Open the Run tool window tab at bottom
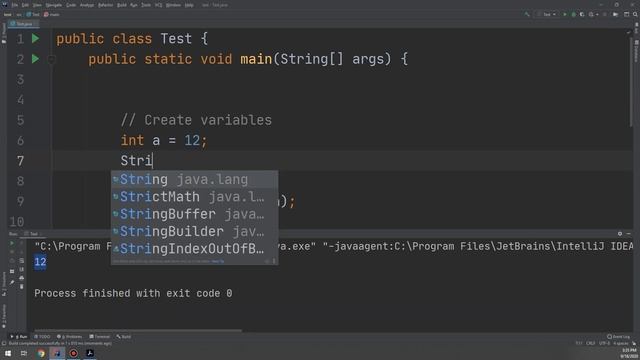Viewport: 640px width, 360px height. pos(19,337)
